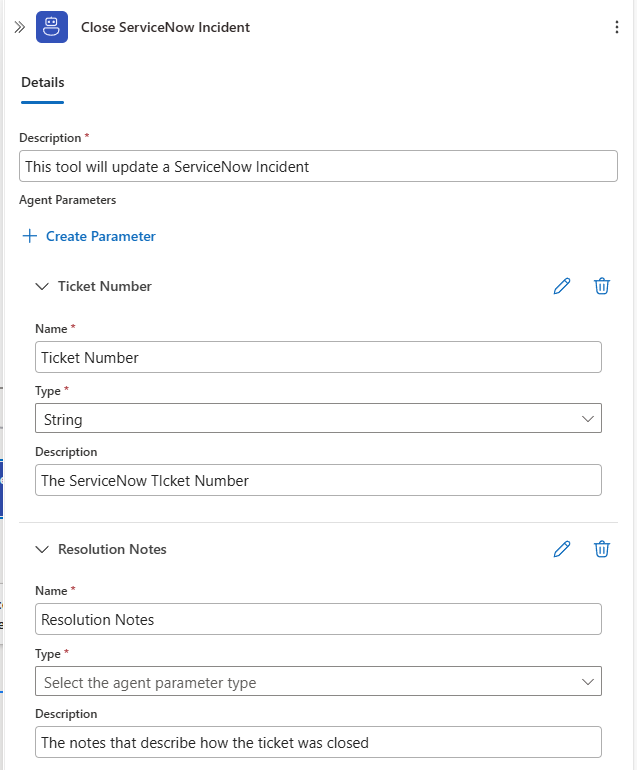
Task: Click the Create Parameter link
Action: [101, 236]
